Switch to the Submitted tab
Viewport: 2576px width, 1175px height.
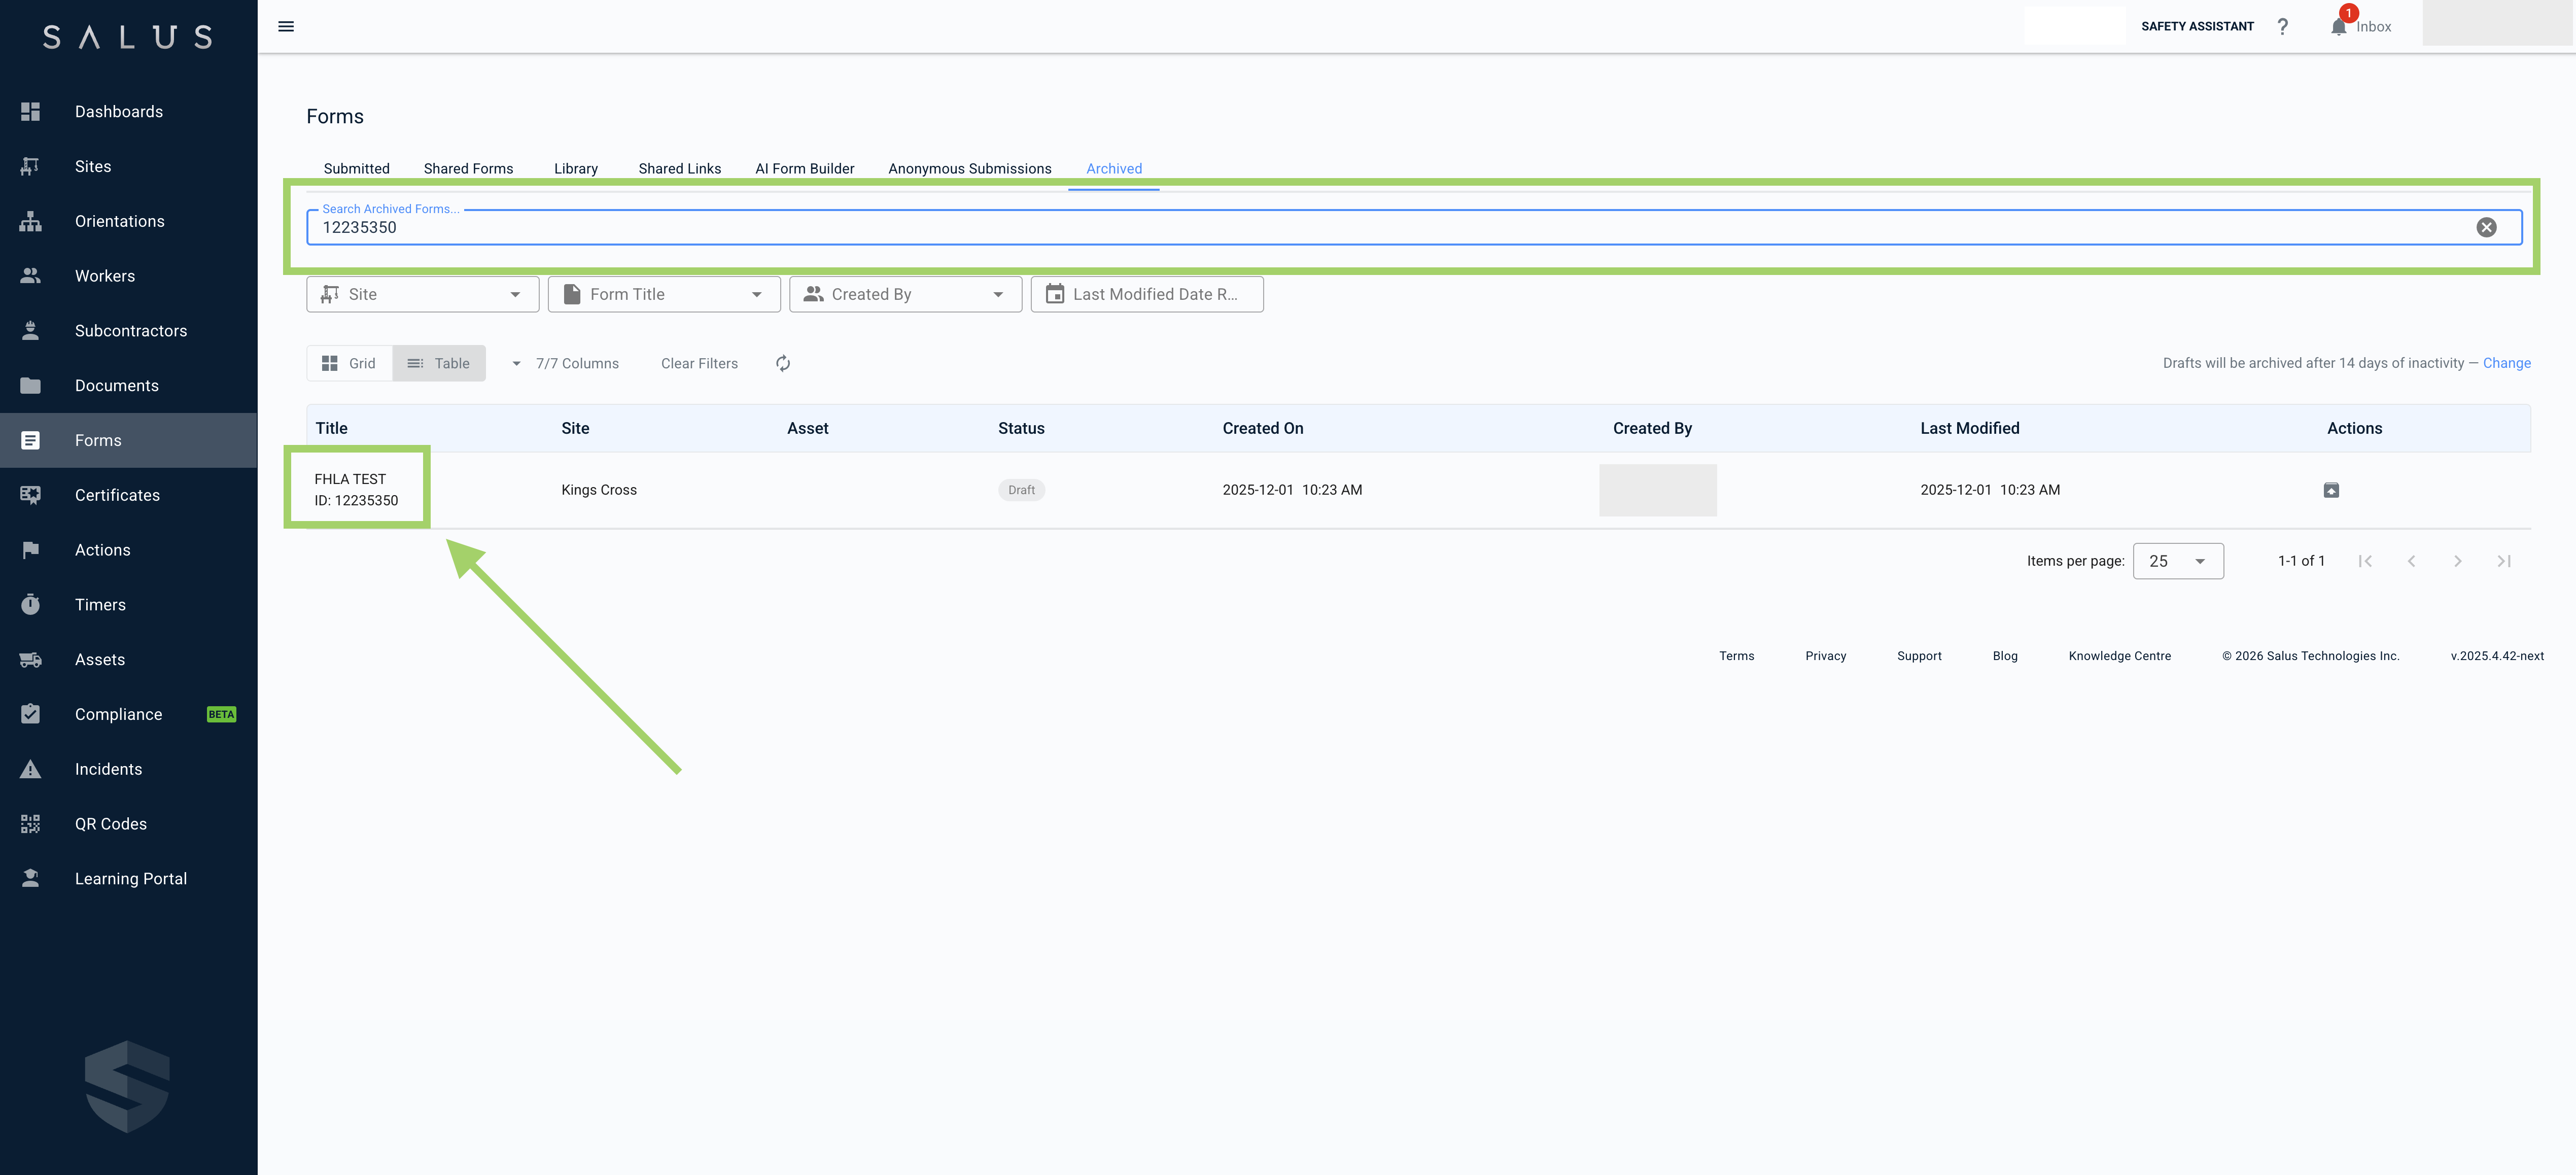point(356,168)
